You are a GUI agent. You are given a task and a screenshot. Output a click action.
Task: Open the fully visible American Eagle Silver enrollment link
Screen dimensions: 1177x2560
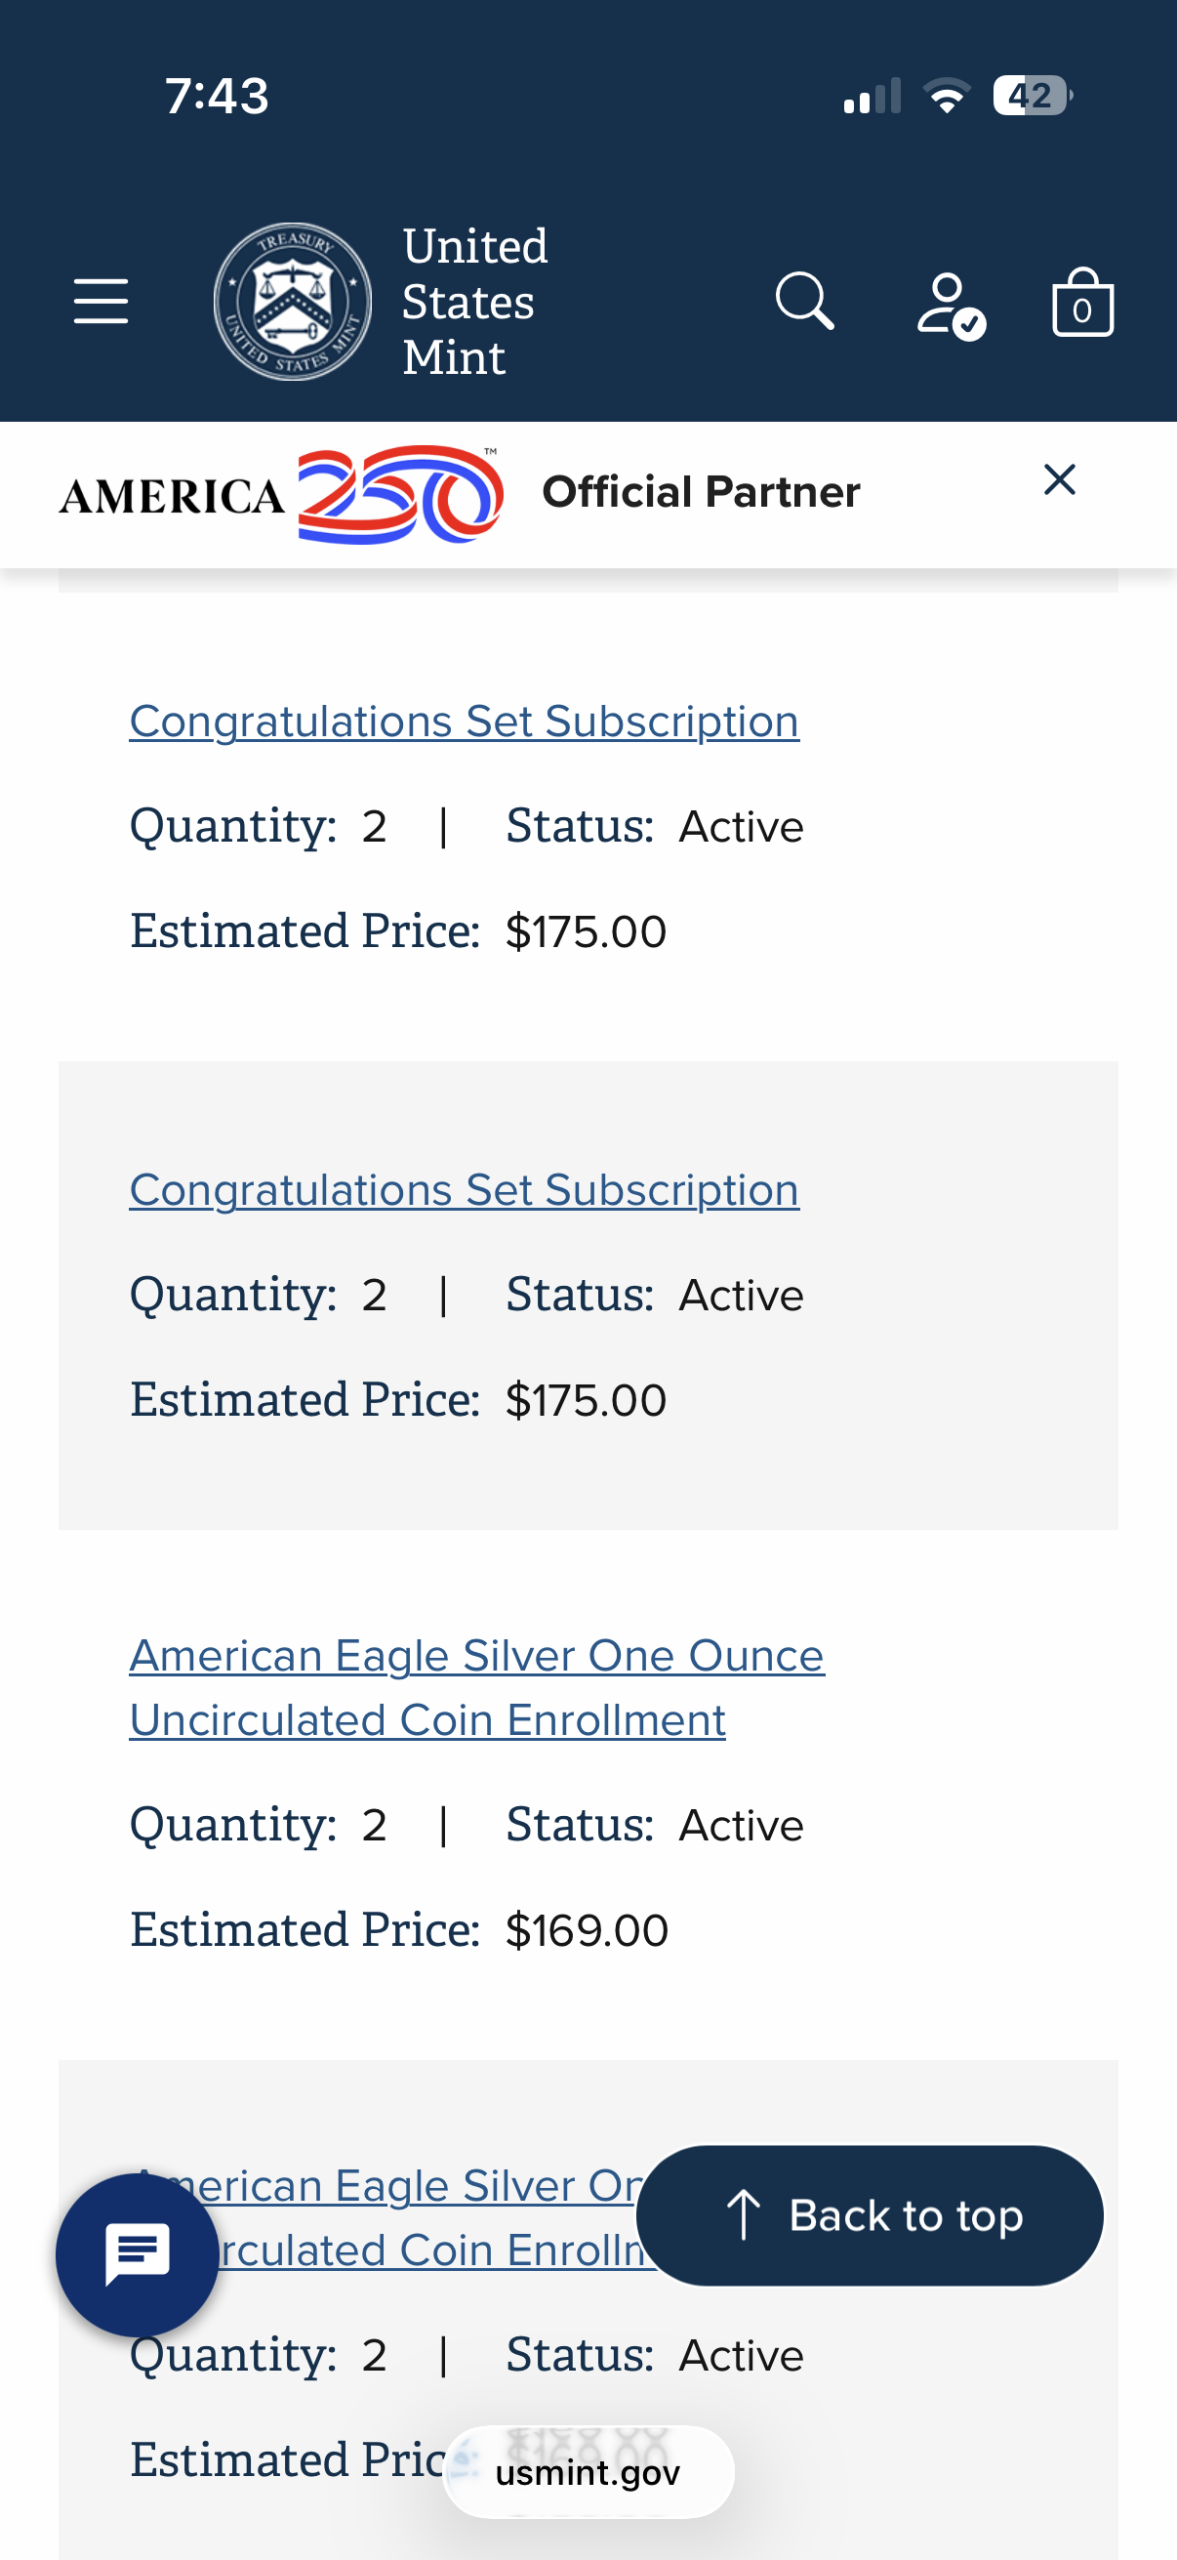476,1687
